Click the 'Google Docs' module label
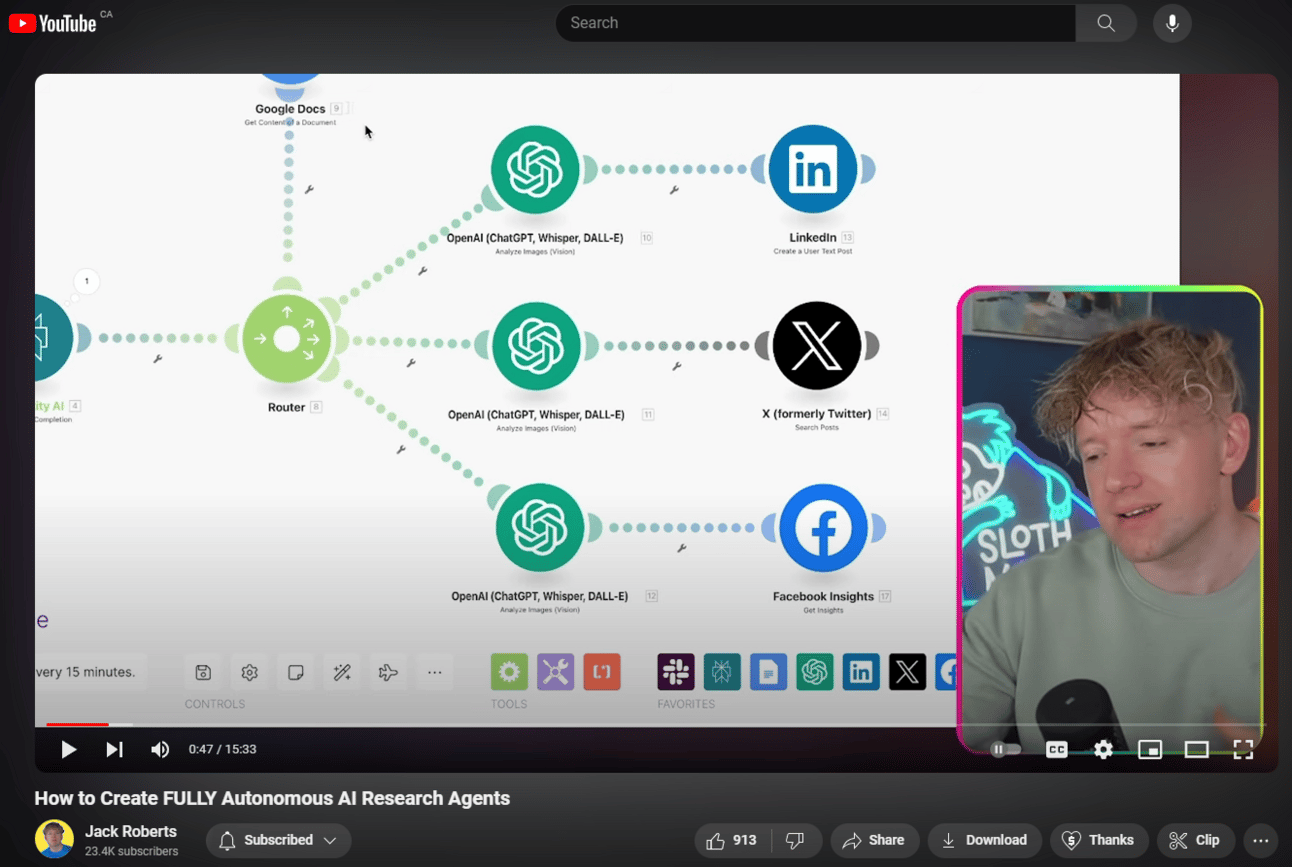Screen dimensions: 1292x867 (x=290, y=109)
